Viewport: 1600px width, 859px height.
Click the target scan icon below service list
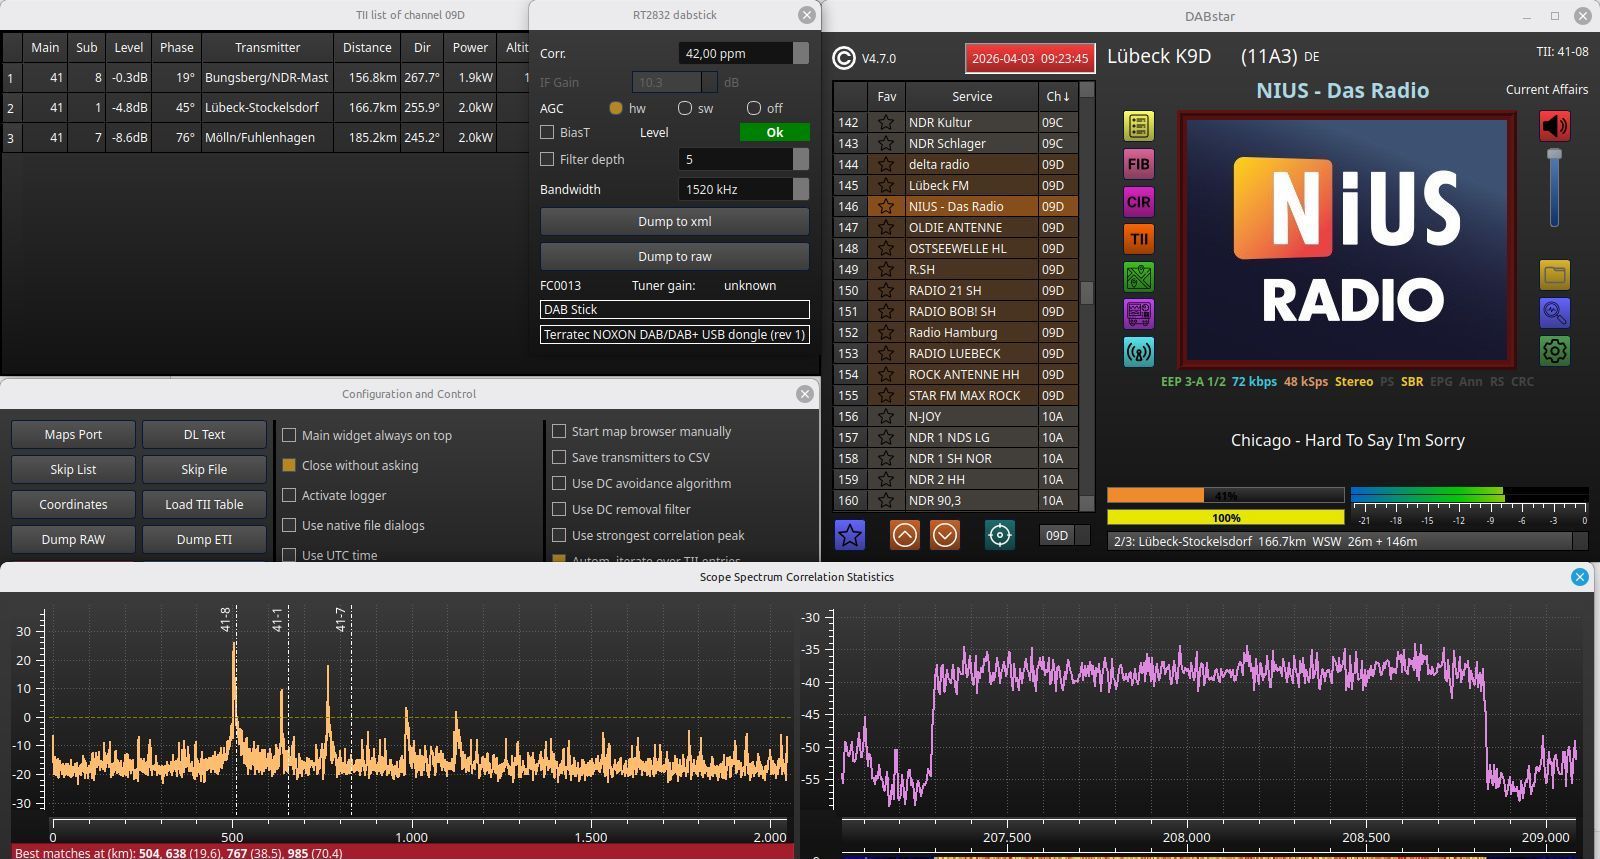coord(999,535)
